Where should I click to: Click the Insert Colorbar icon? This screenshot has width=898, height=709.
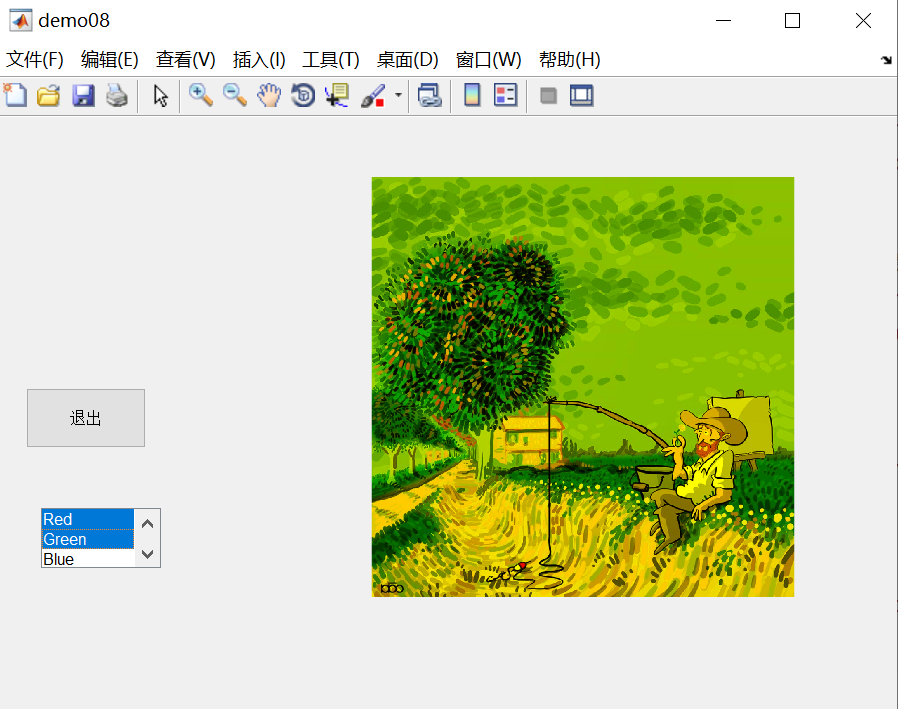coord(472,95)
